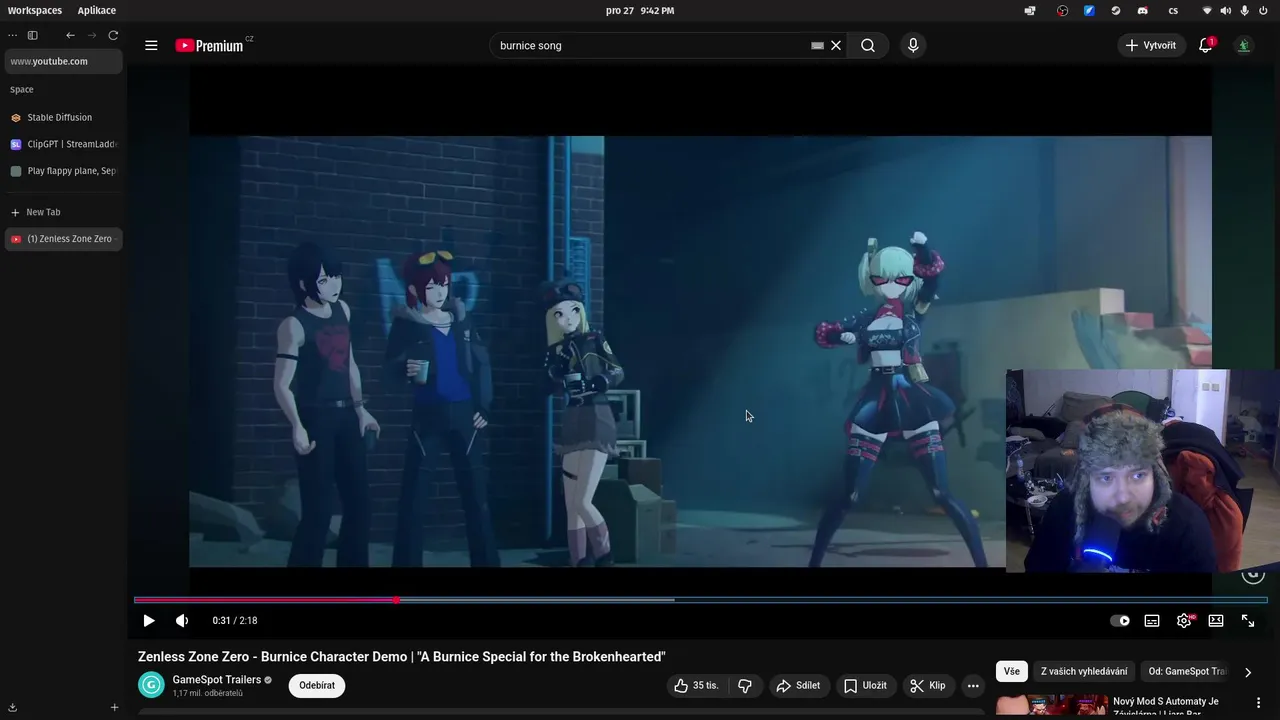This screenshot has width=1280, height=720.
Task: Open Workspaces in the top panel
Action: (35, 10)
